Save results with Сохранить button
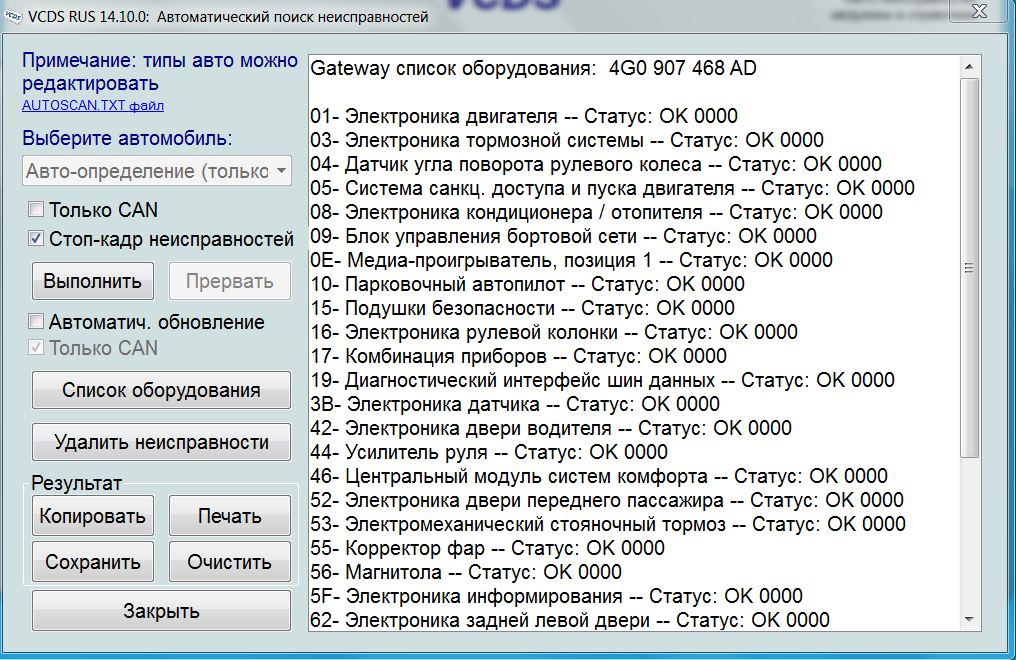Image resolution: width=1016 pixels, height=660 pixels. point(93,562)
